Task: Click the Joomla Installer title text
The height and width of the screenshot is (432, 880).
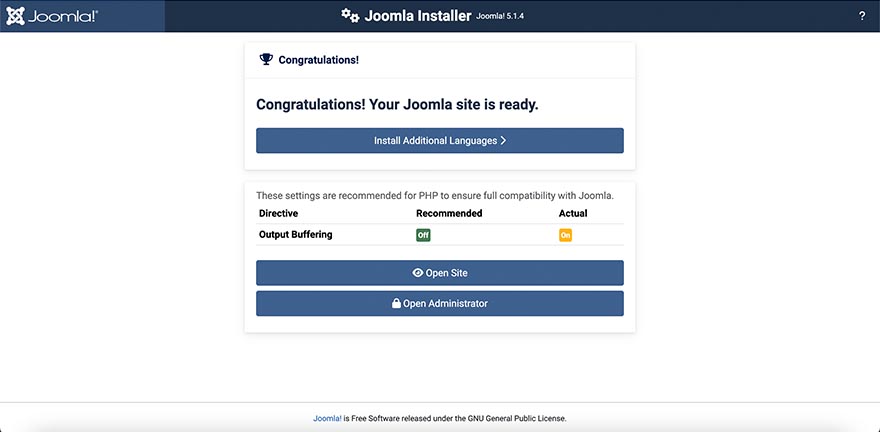Action: coord(418,16)
